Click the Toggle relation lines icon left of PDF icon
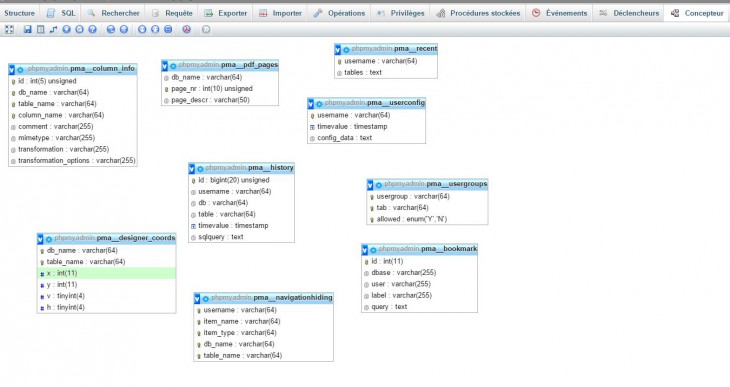The height and width of the screenshot is (387, 730). click(x=168, y=29)
